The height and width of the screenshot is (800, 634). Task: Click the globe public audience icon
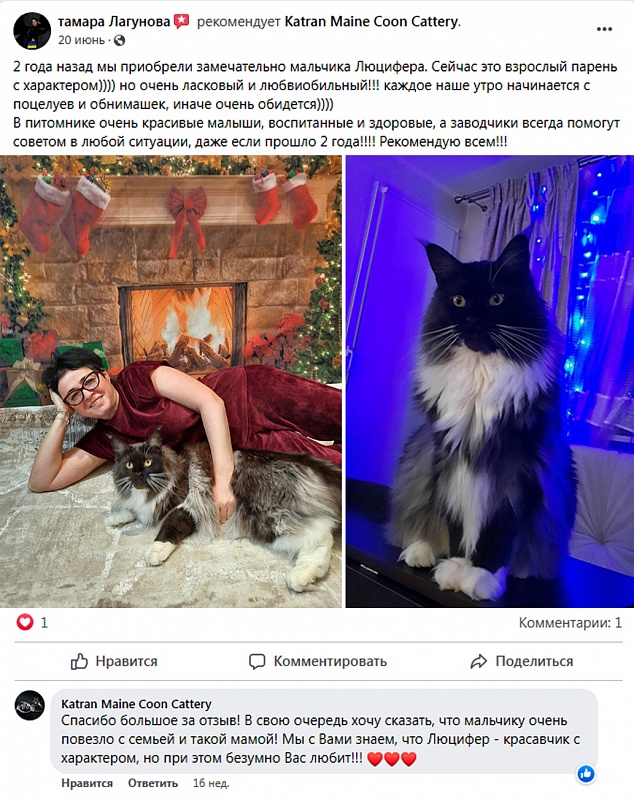point(119,40)
